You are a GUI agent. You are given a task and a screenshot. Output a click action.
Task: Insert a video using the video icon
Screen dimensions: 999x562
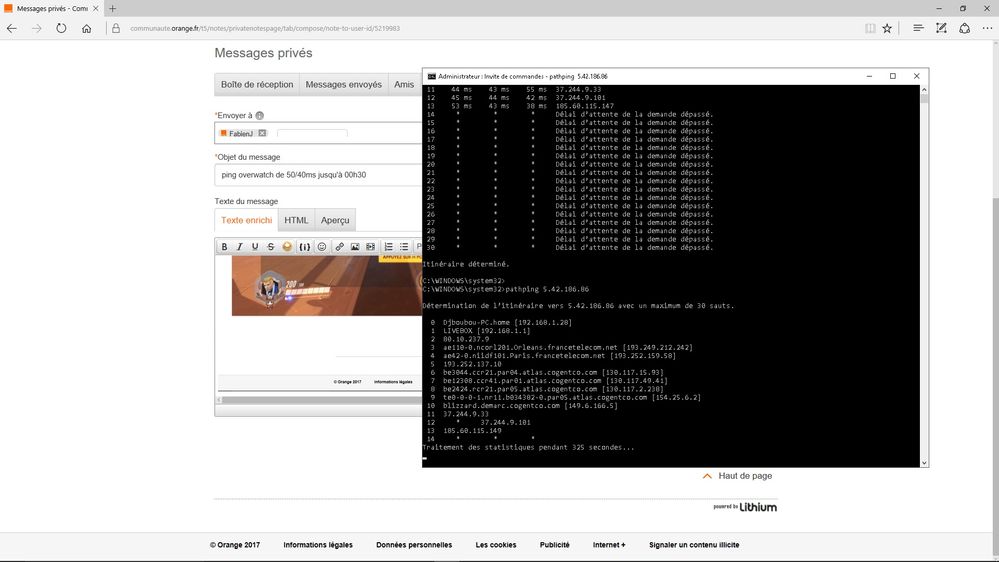[370, 247]
